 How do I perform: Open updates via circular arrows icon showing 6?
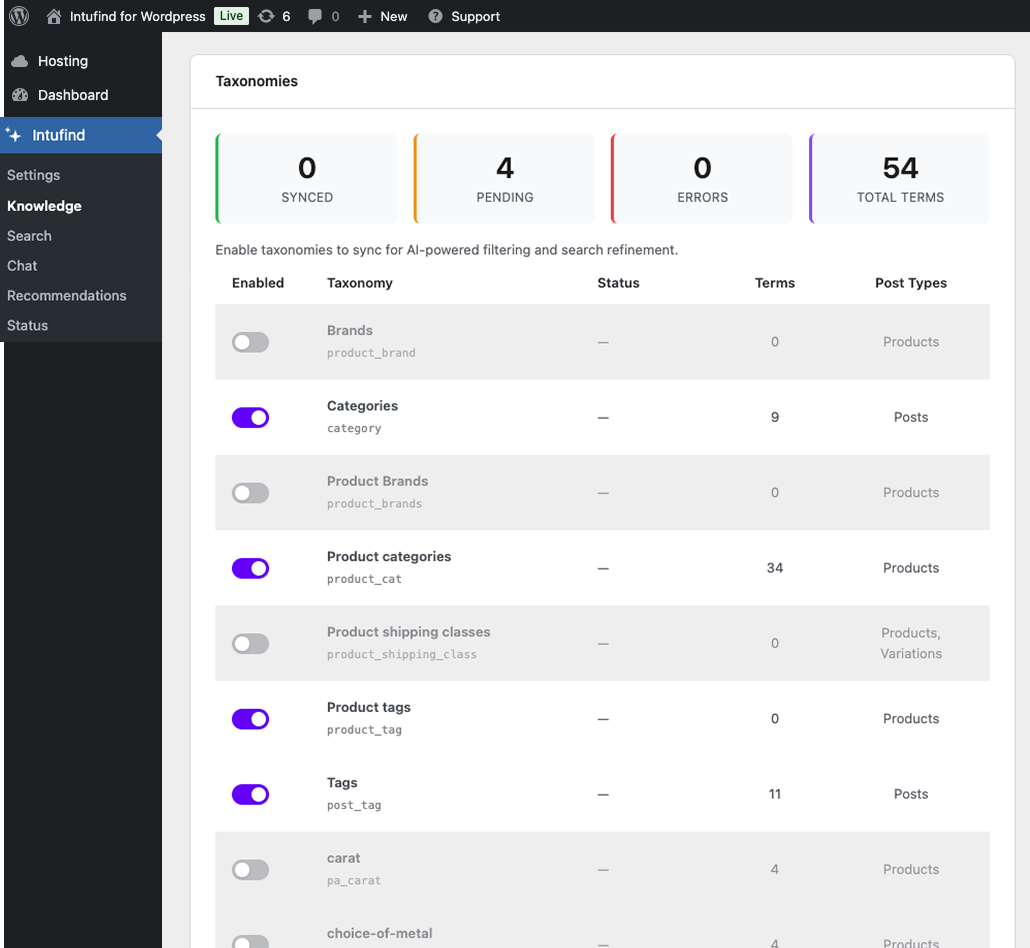point(269,16)
